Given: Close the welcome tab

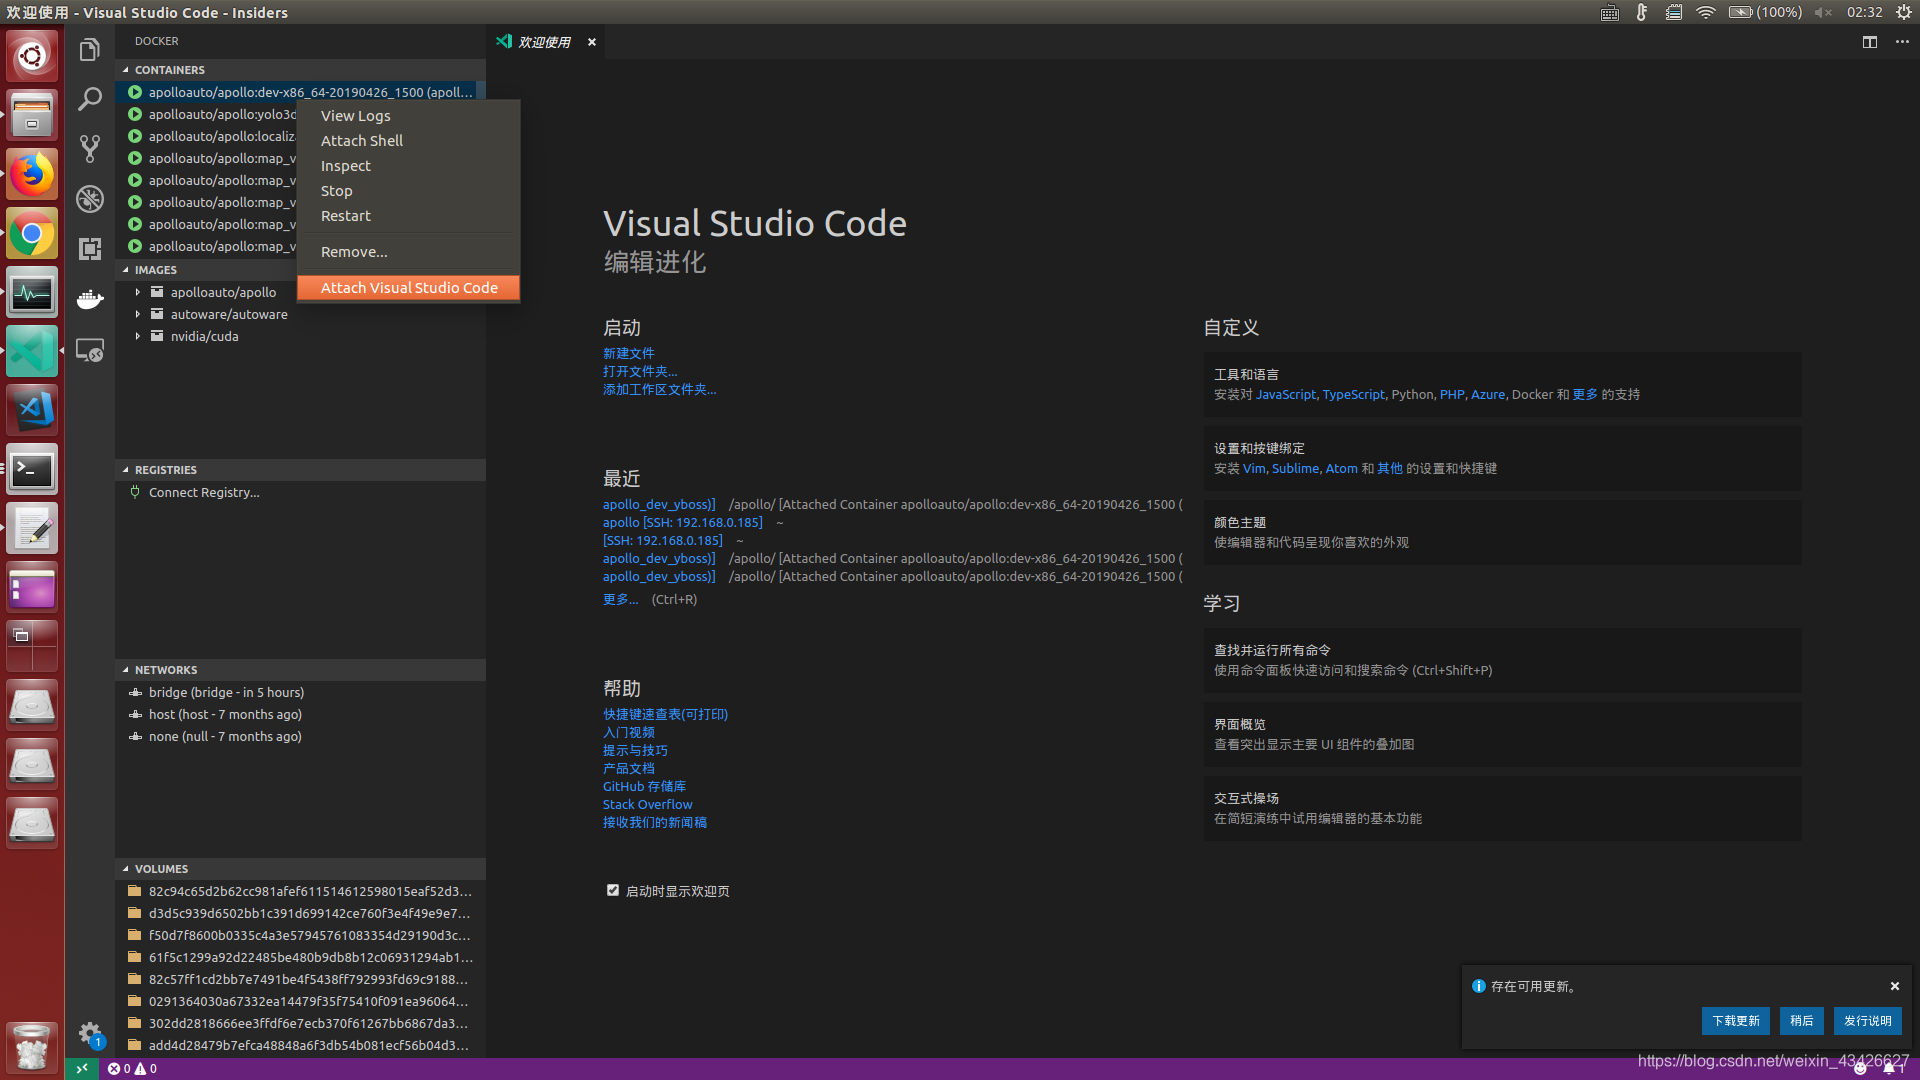Looking at the screenshot, I should point(592,42).
